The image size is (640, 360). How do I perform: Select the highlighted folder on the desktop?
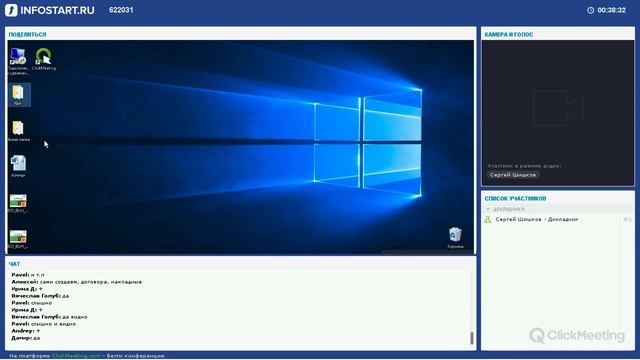pos(18,95)
